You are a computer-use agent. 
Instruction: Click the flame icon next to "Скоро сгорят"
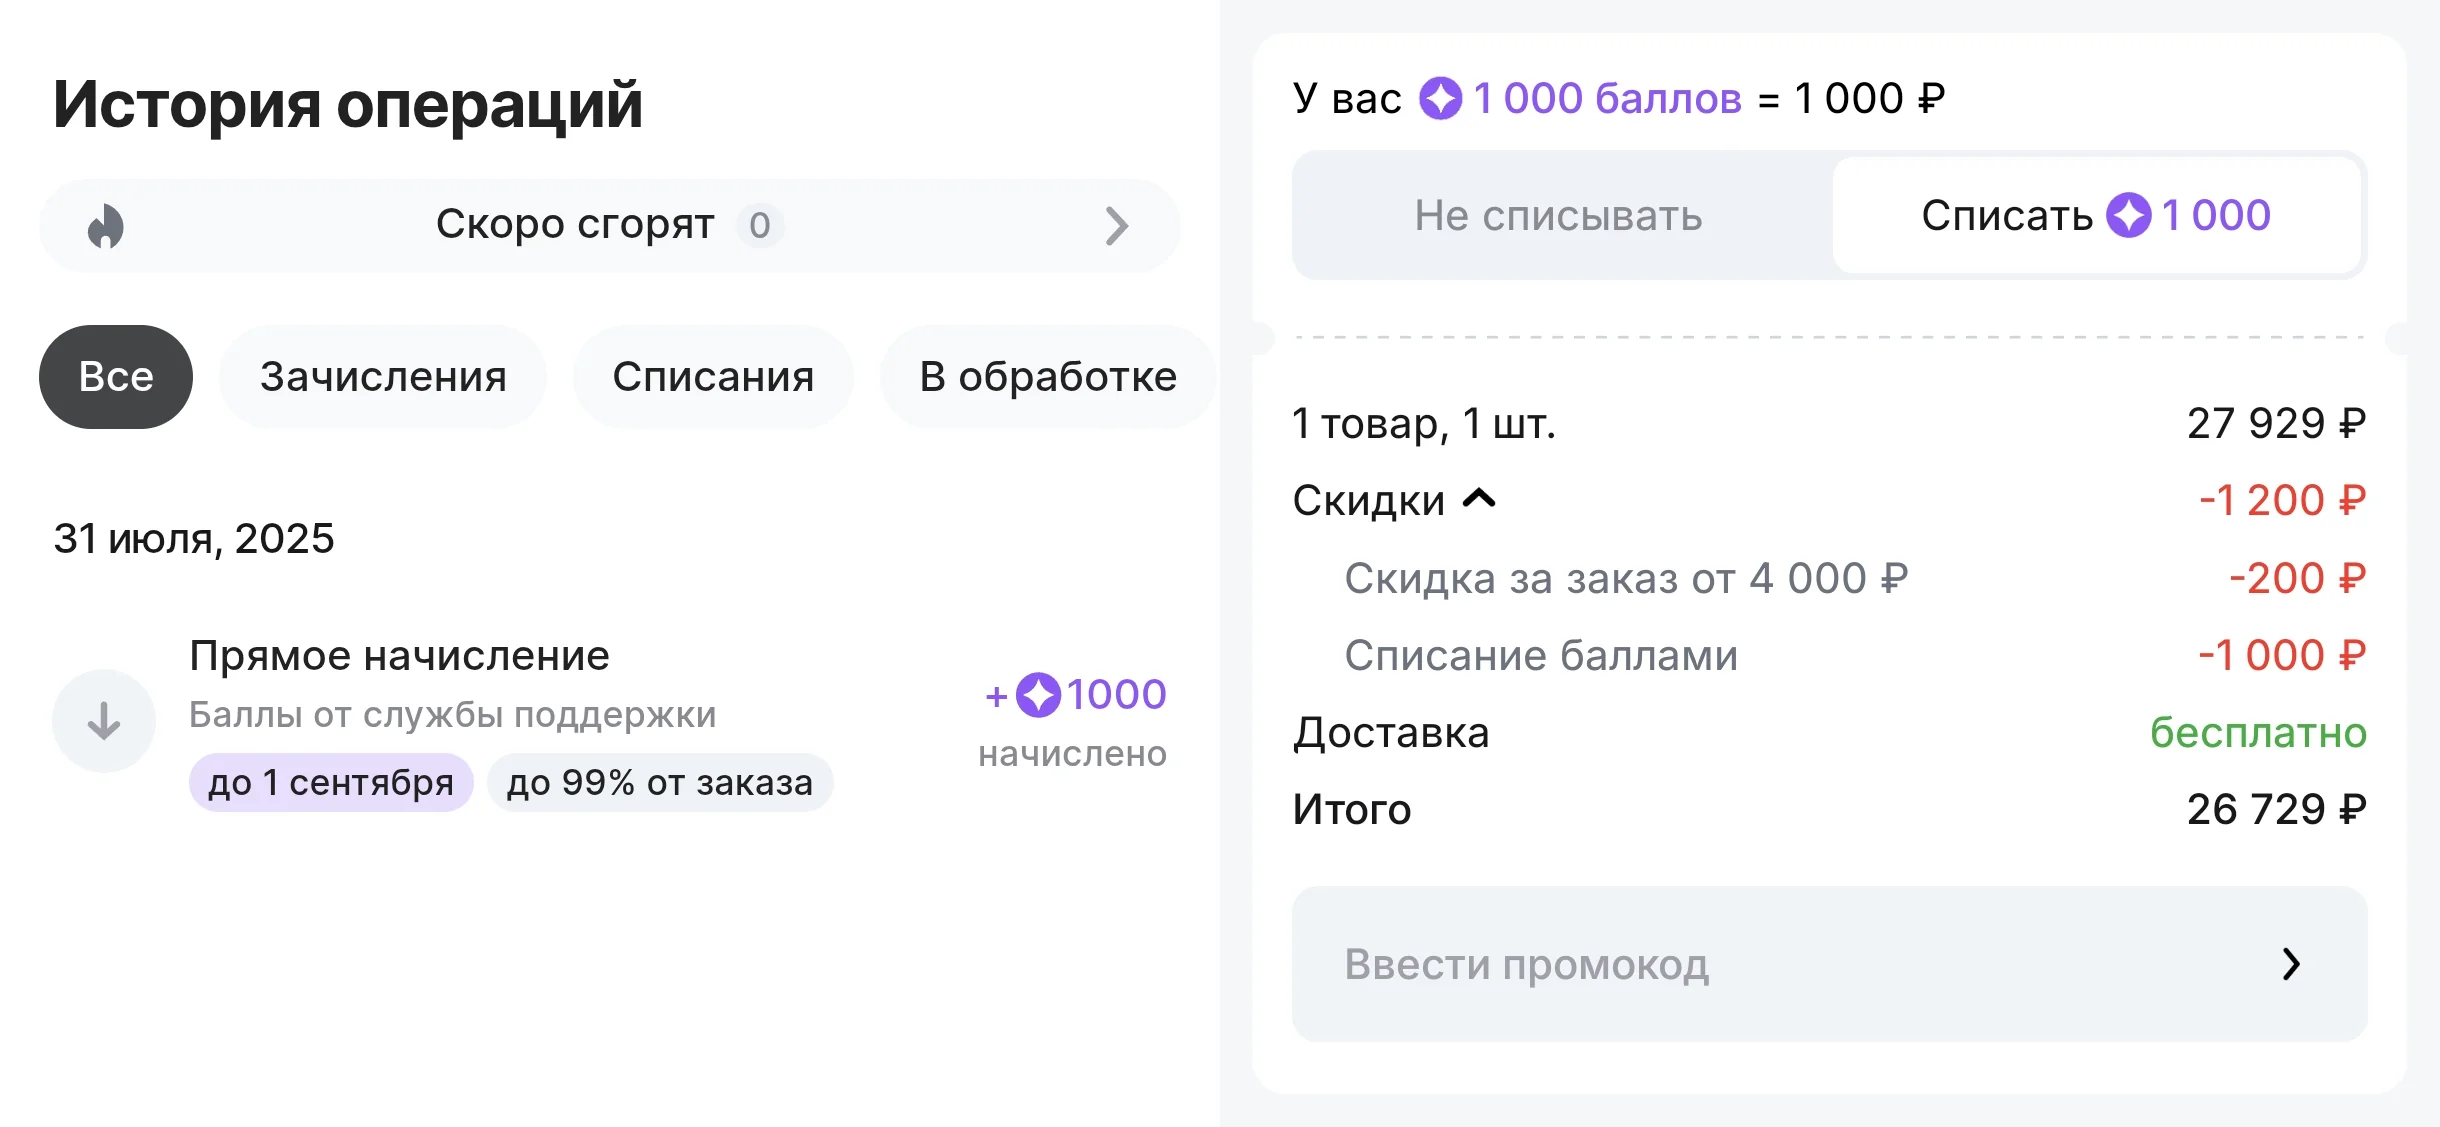tap(103, 225)
